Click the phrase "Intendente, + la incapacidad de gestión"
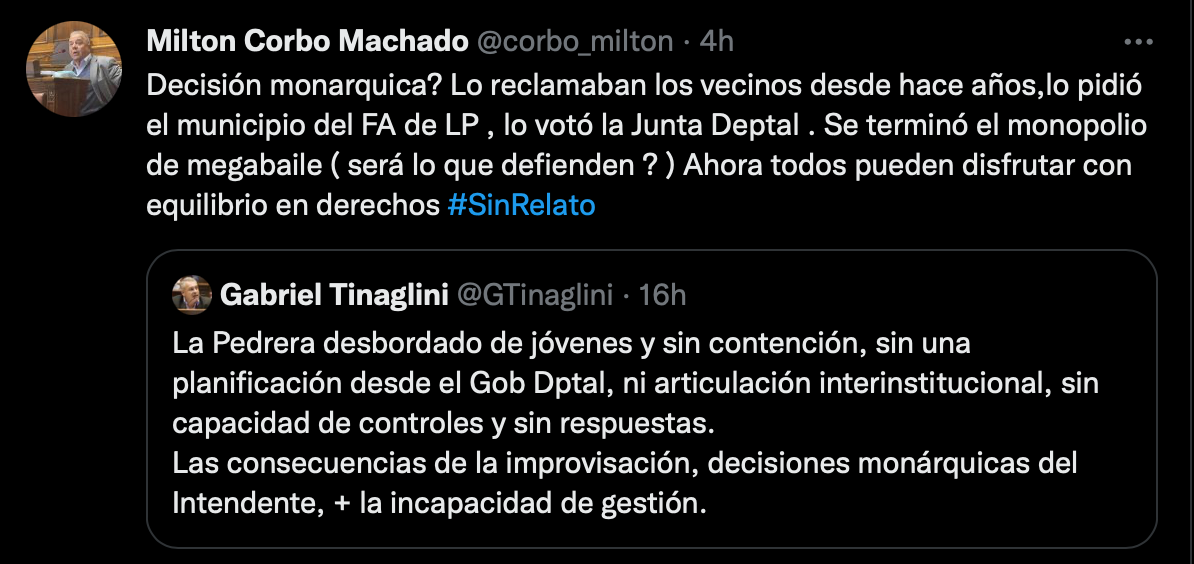The image size is (1194, 564). tap(438, 503)
